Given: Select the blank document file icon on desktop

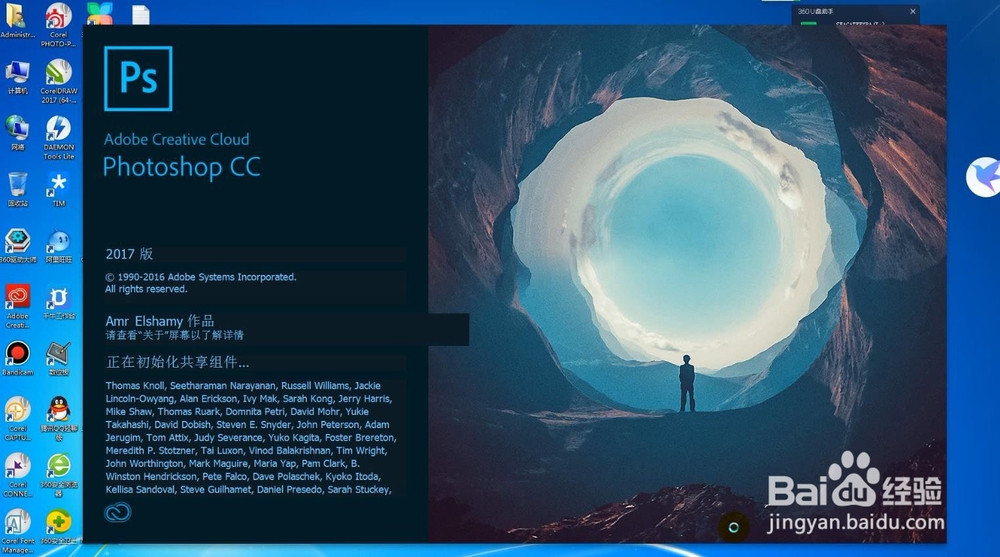Looking at the screenshot, I should pos(141,15).
